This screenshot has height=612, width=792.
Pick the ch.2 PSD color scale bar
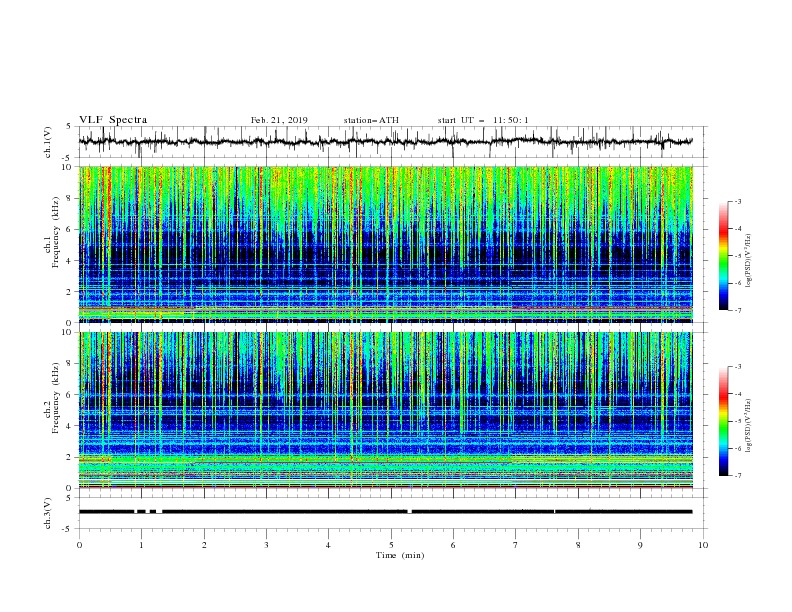click(x=724, y=421)
